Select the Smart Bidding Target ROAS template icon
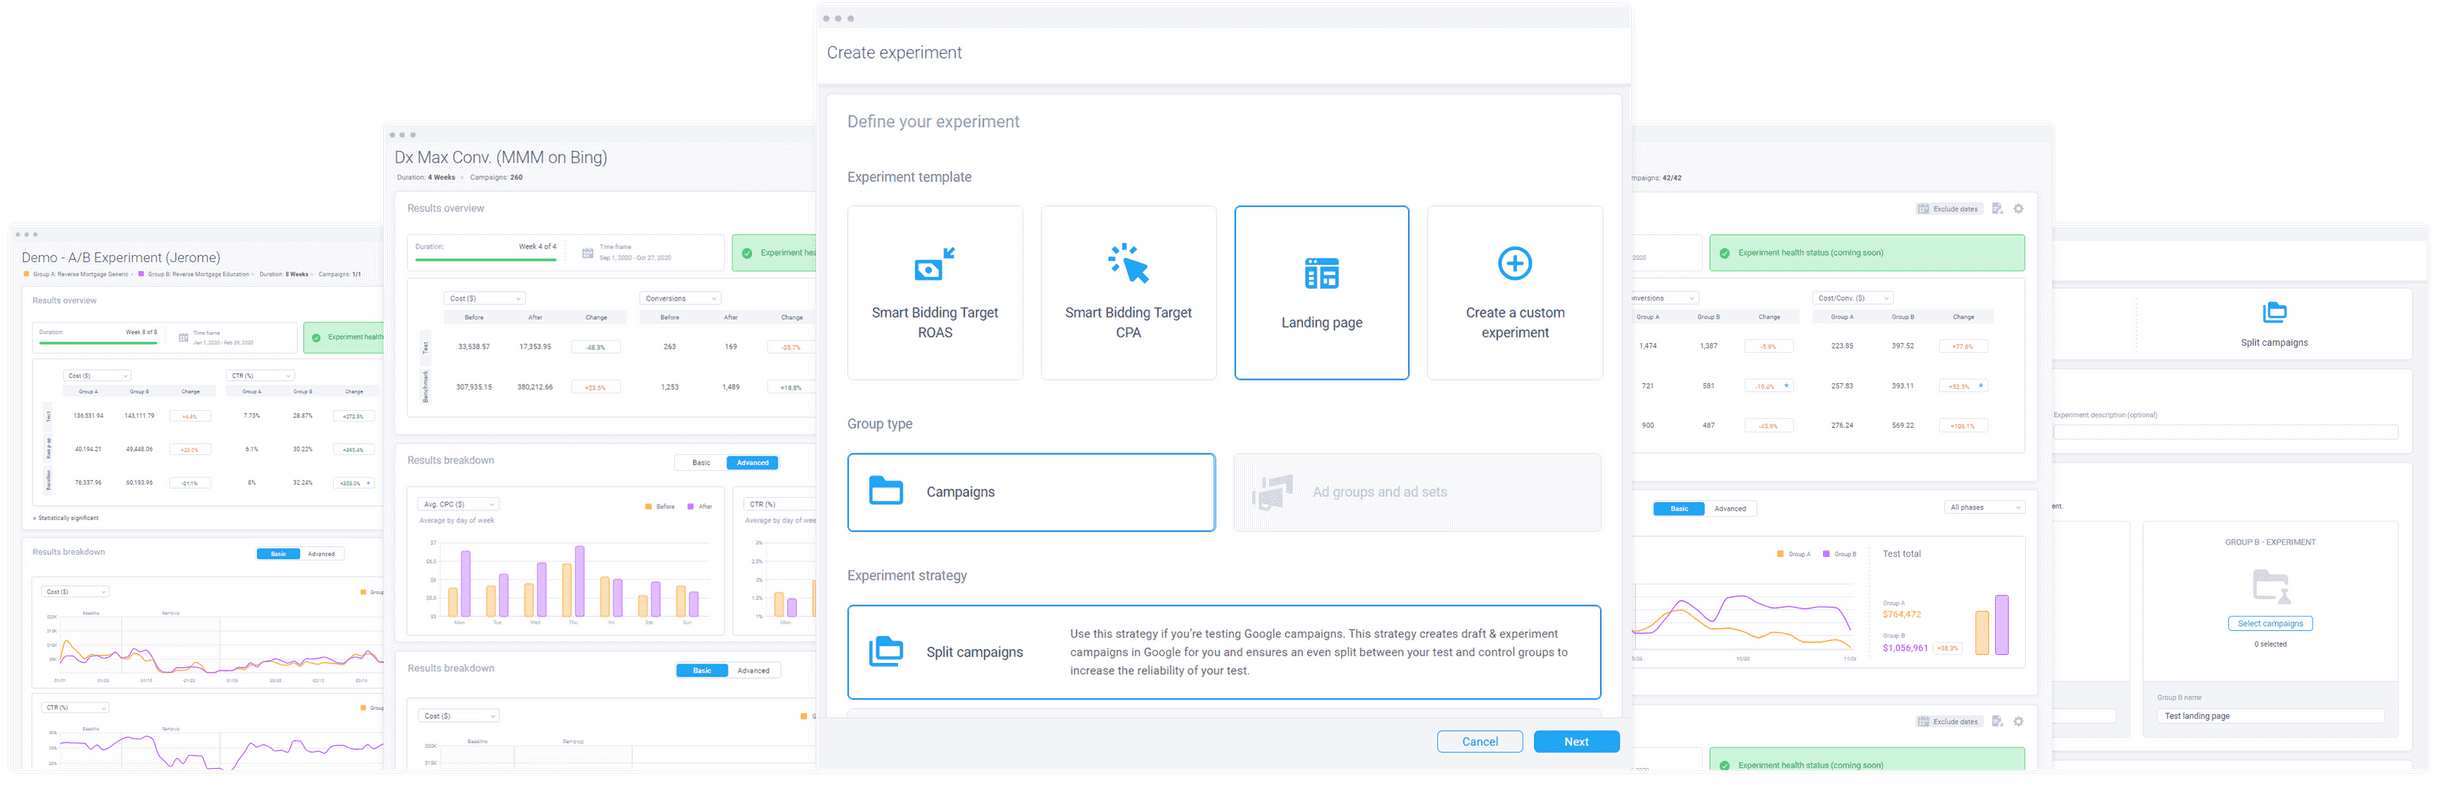 pos(934,265)
